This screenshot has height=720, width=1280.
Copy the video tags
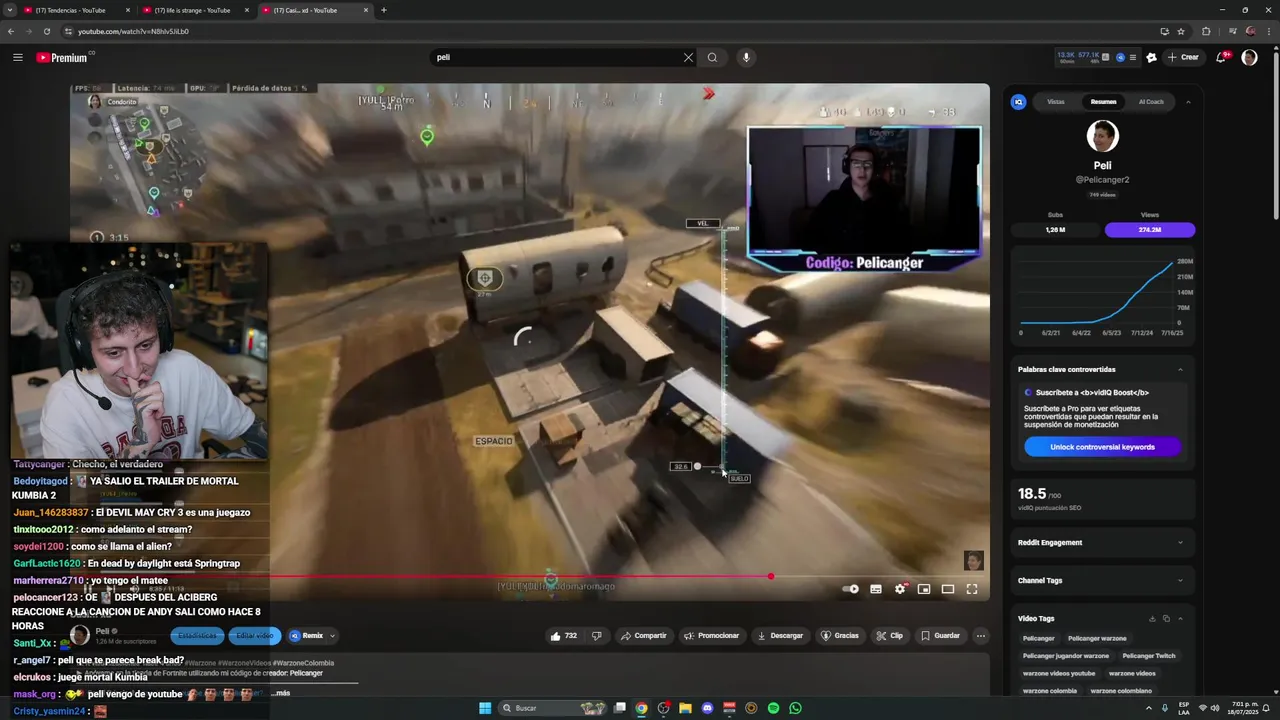click(x=1166, y=618)
